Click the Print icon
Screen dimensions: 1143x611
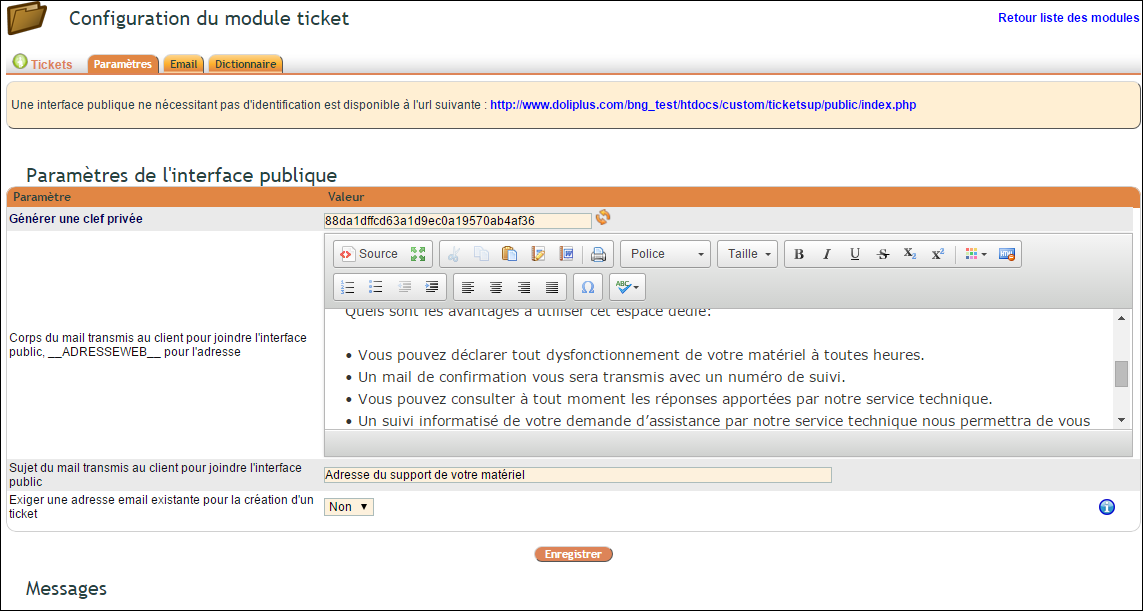tap(598, 254)
